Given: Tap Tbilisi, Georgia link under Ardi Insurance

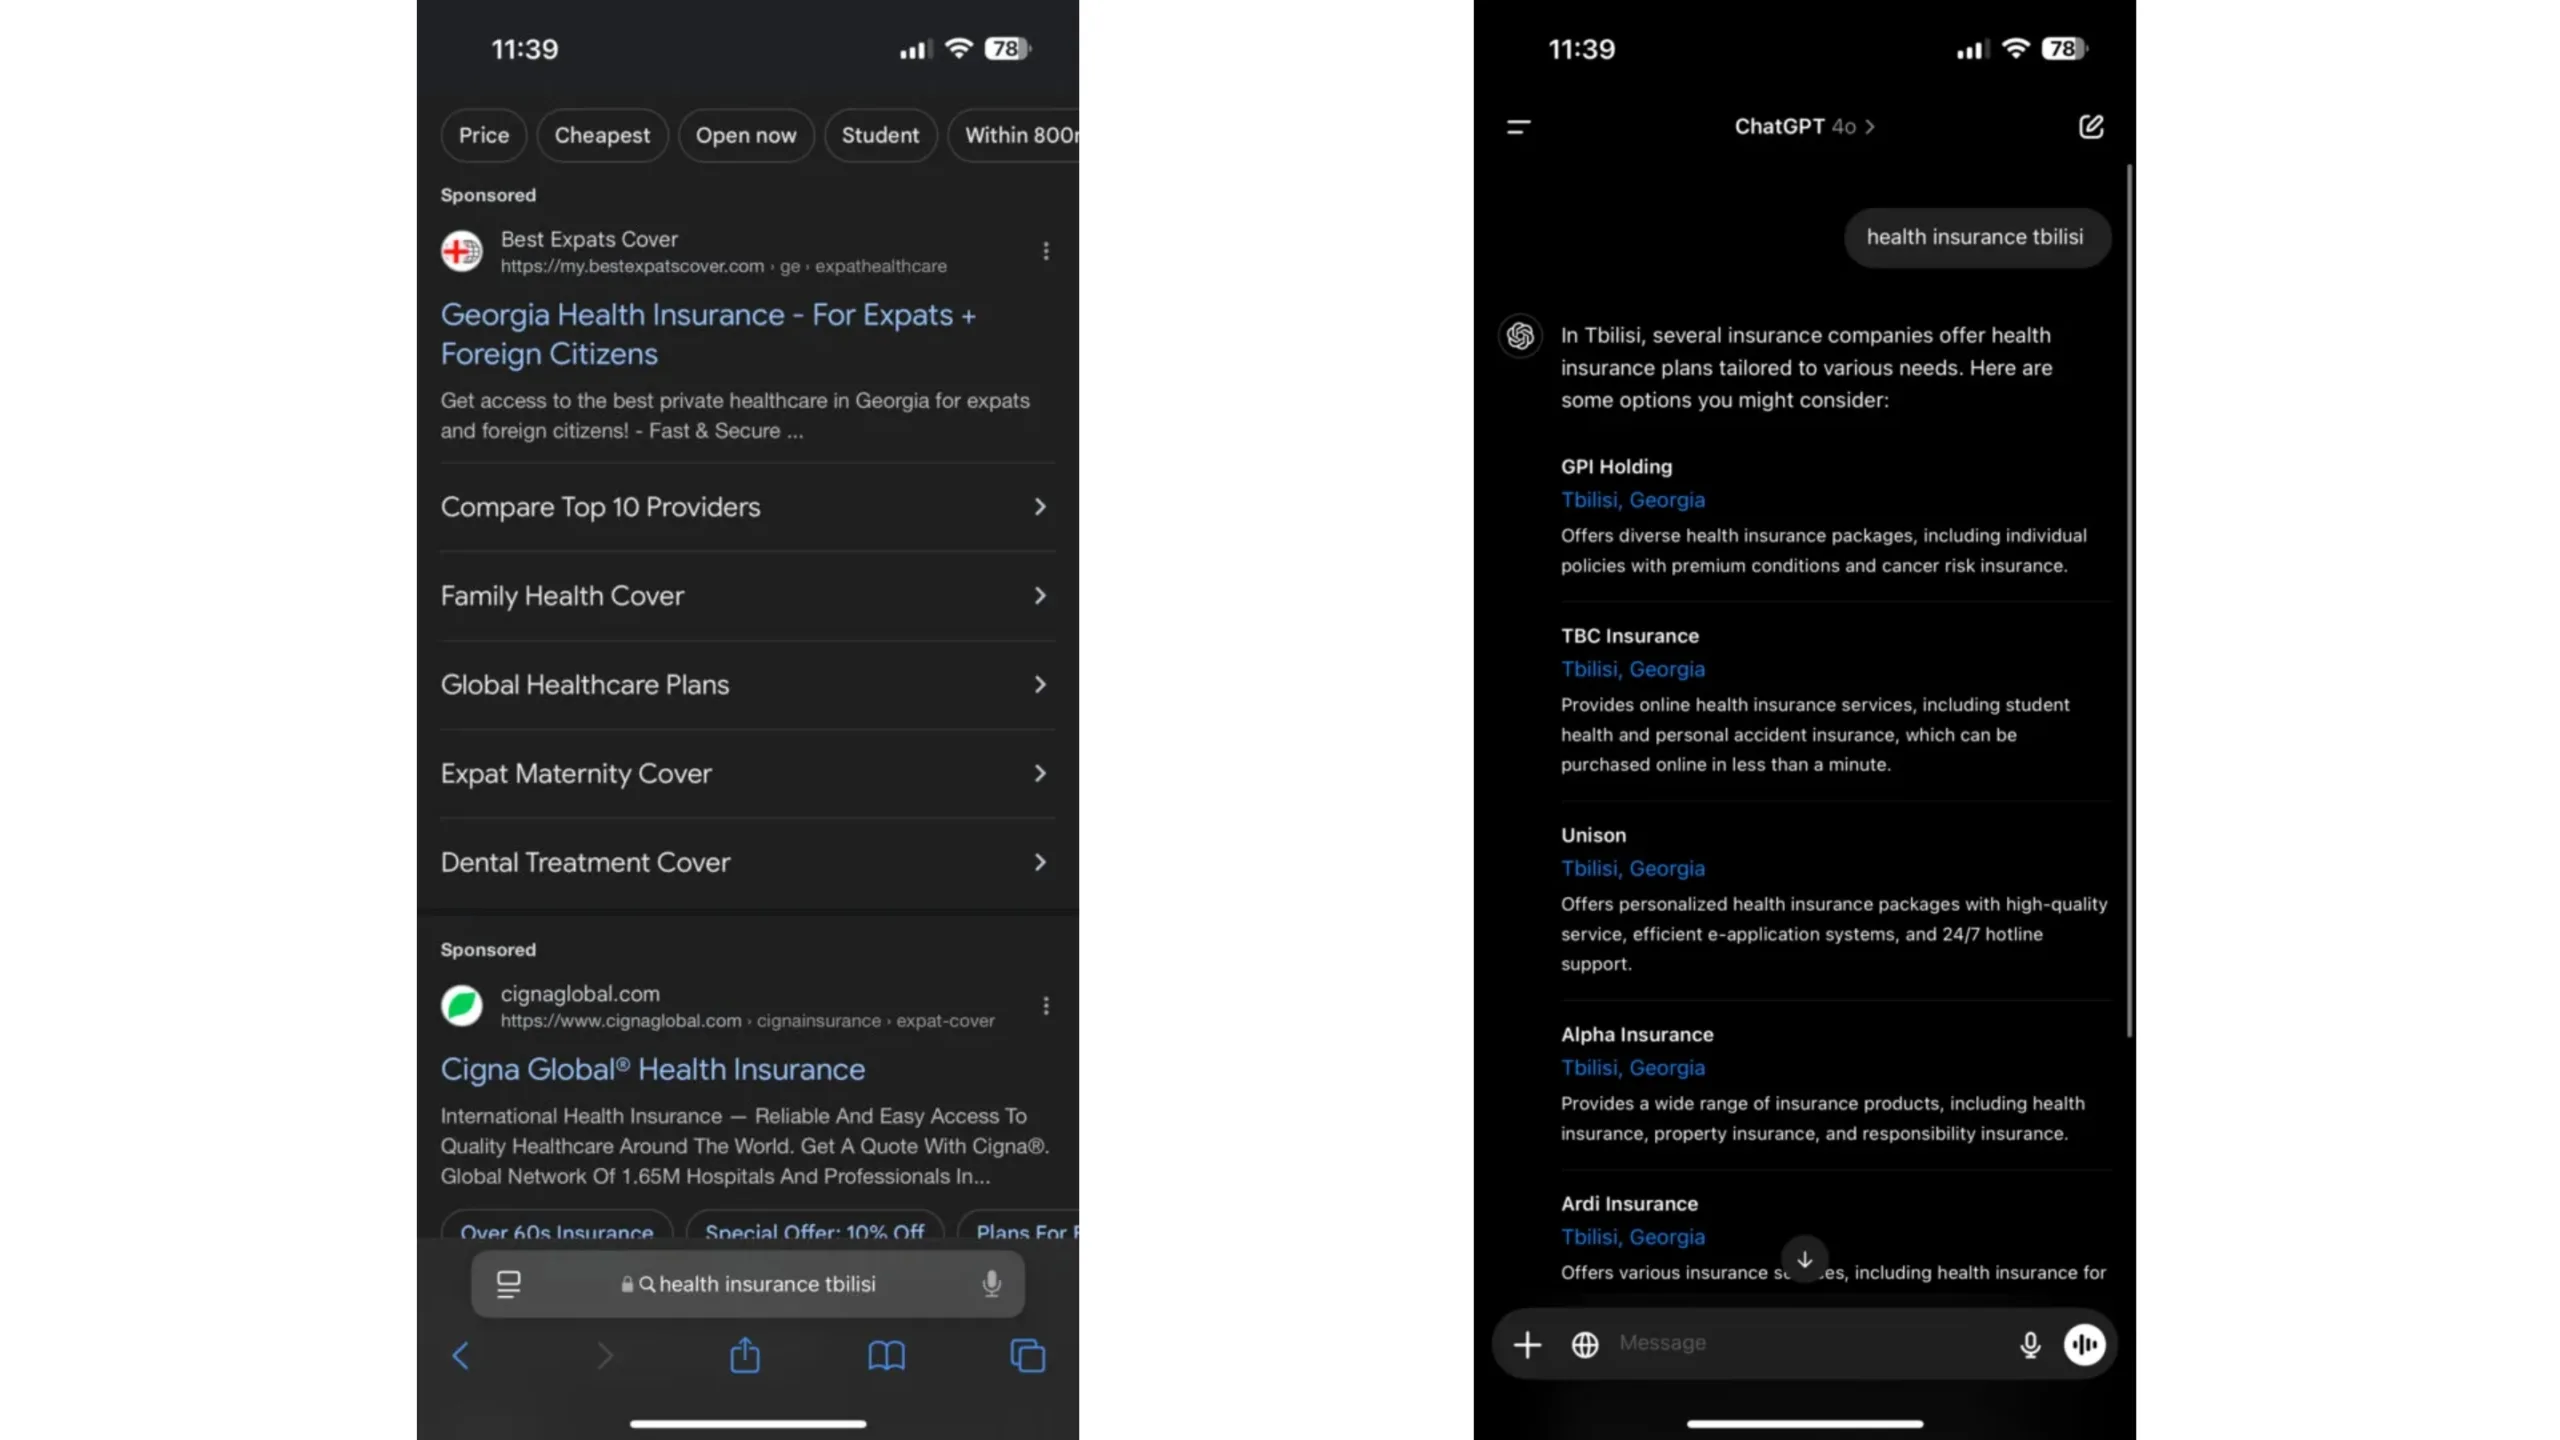Looking at the screenshot, I should tap(1633, 1237).
